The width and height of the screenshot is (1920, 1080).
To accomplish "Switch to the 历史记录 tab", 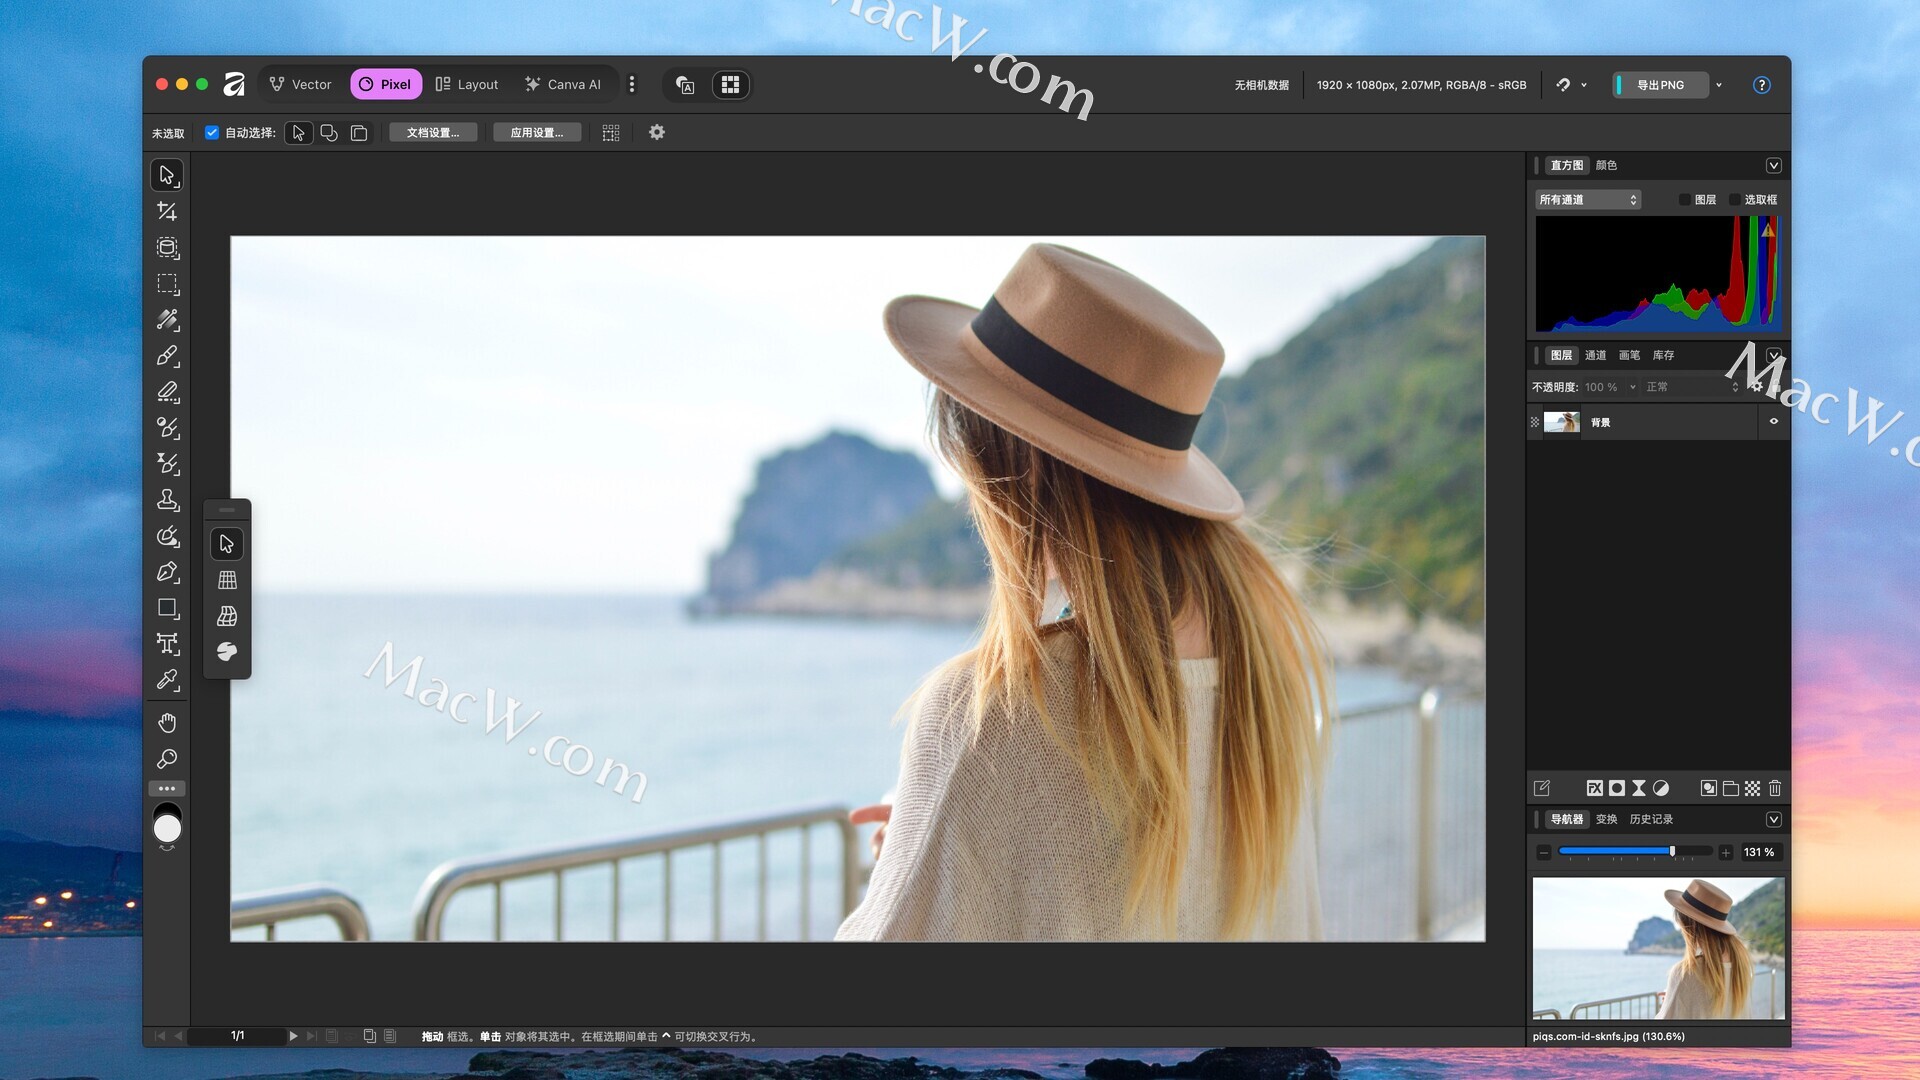I will click(1651, 819).
